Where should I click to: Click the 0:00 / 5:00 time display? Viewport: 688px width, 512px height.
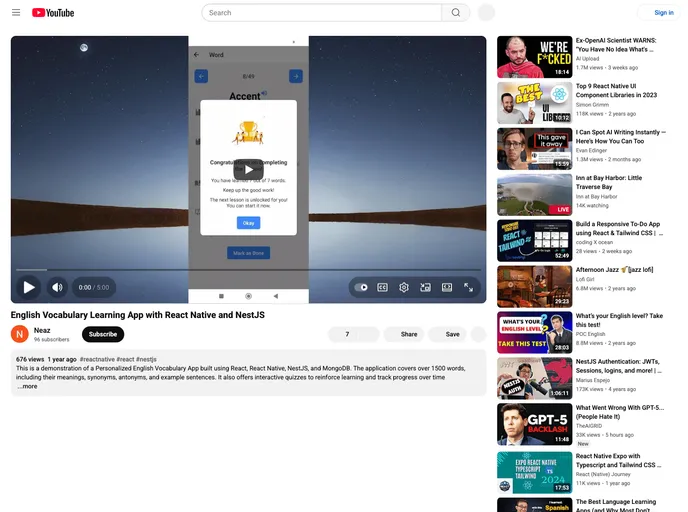(93, 287)
